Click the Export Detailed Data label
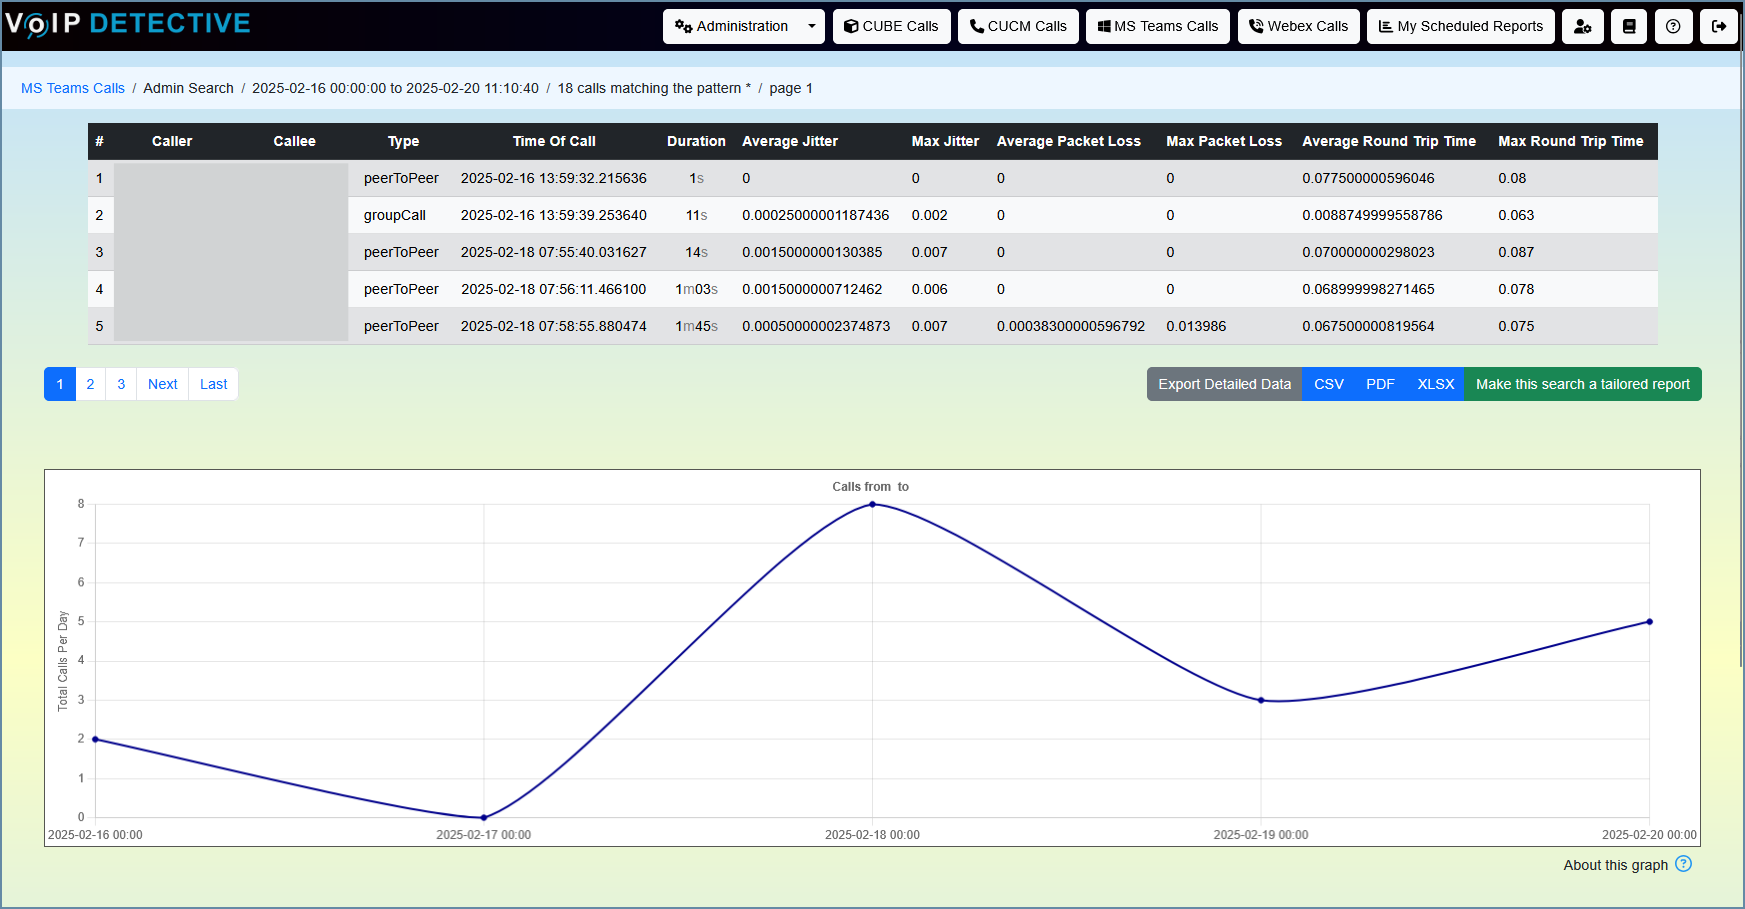 coord(1225,384)
